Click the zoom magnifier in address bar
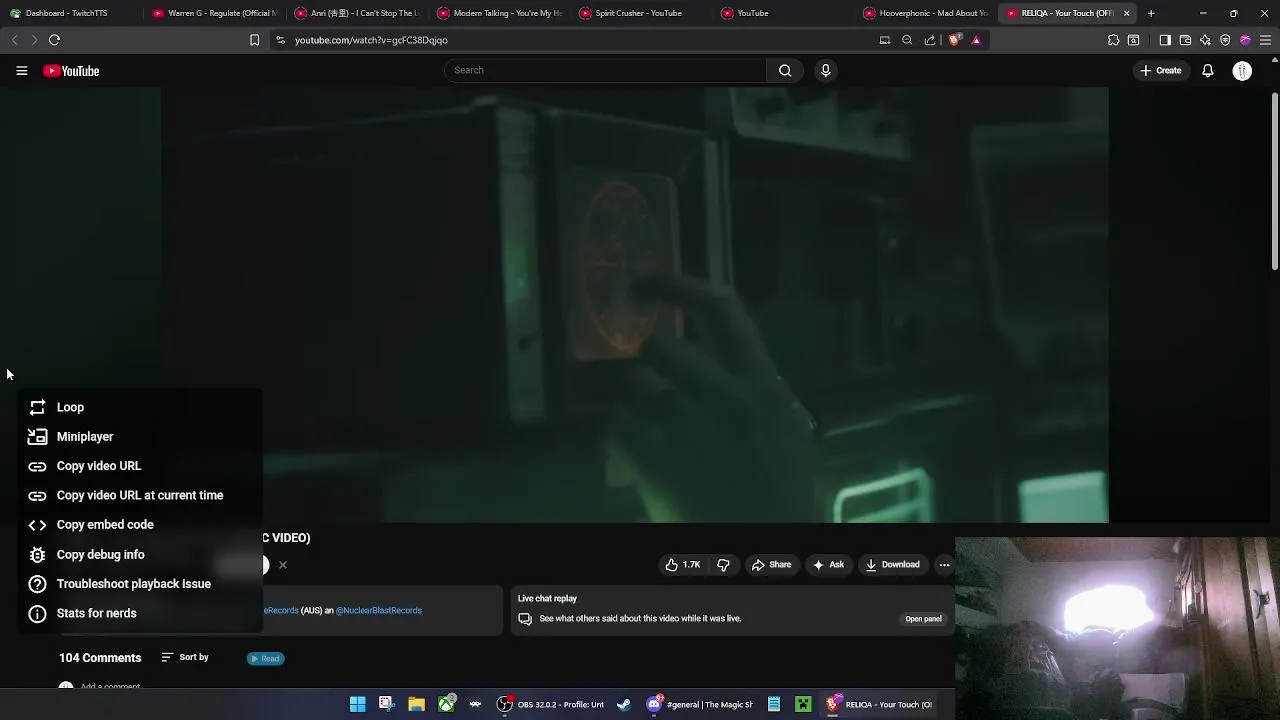1280x720 pixels. click(907, 40)
